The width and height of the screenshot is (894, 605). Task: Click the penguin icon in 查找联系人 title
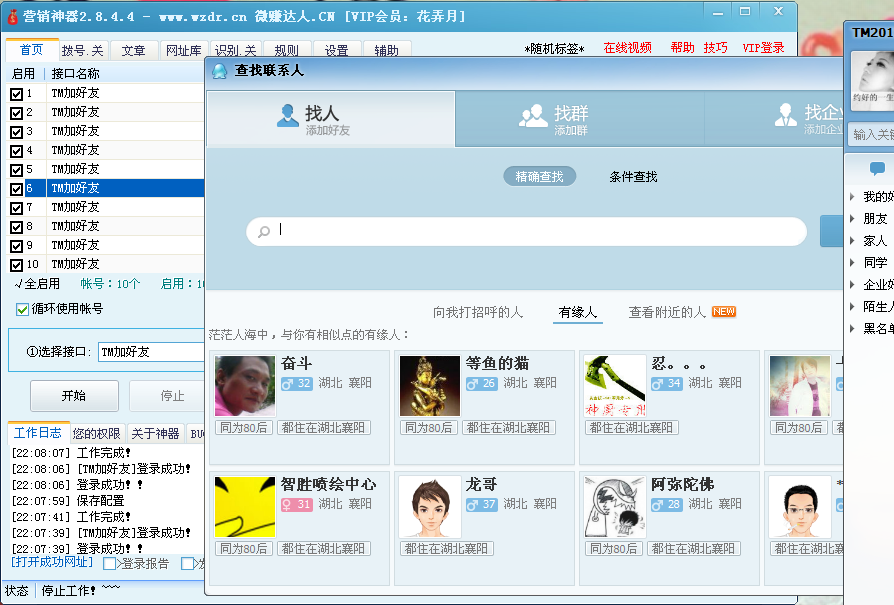pyautogui.click(x=220, y=71)
